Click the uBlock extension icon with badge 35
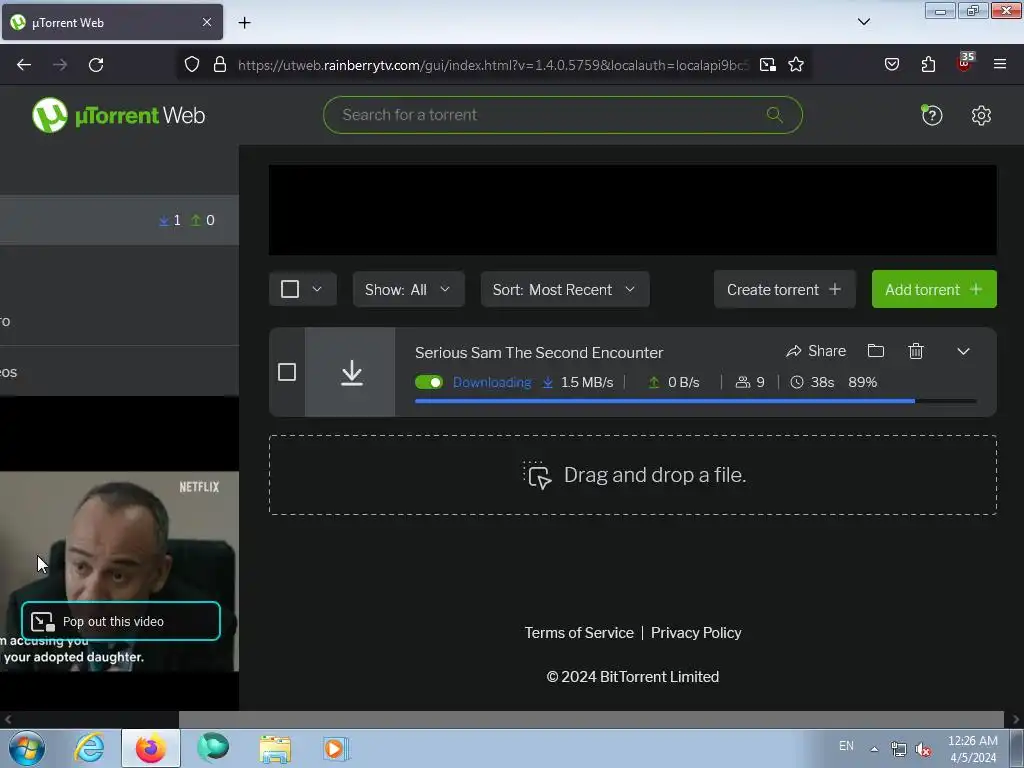Viewport: 1024px width, 768px height. (x=965, y=63)
